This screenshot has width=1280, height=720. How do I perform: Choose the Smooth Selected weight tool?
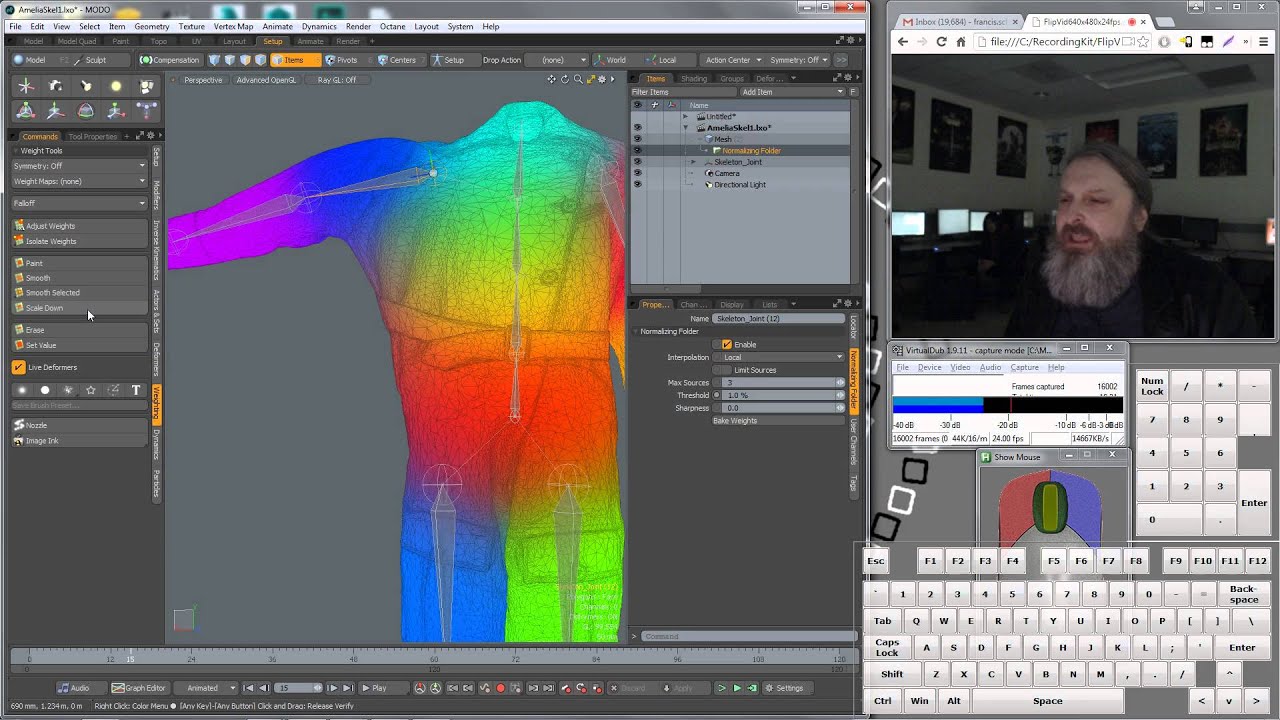tap(80, 293)
